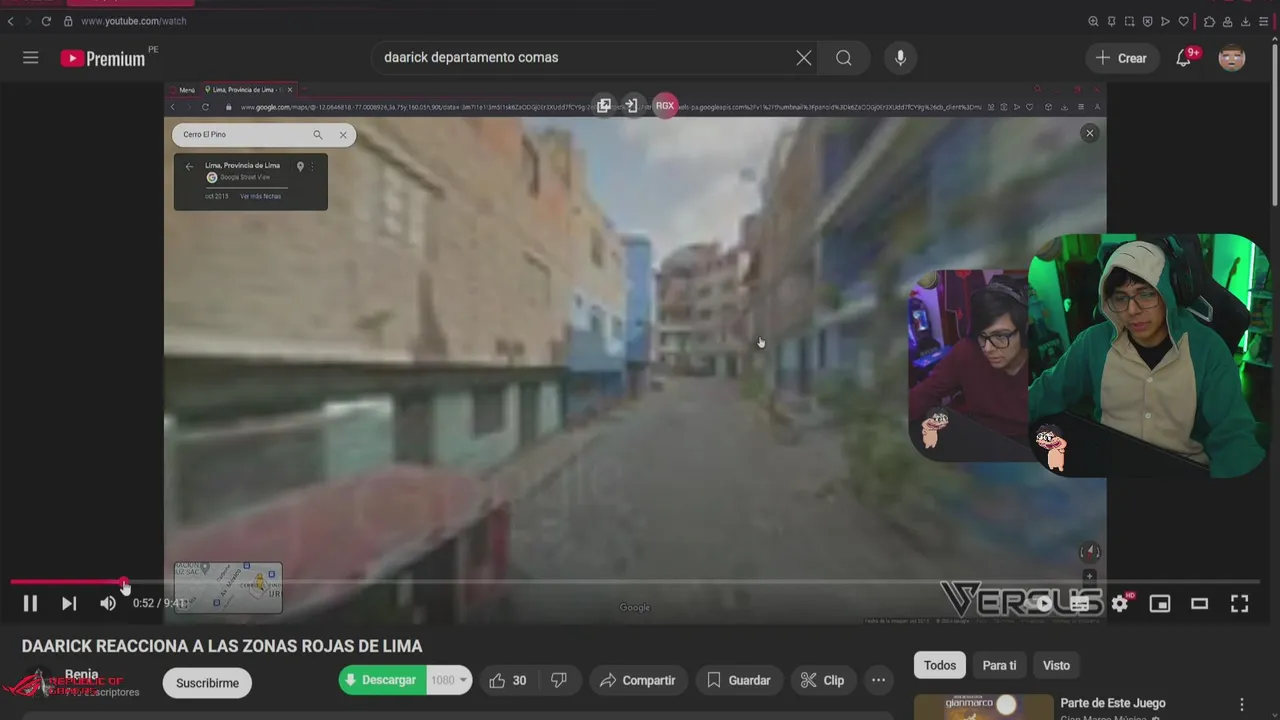Download video with Descargar button

click(382, 680)
